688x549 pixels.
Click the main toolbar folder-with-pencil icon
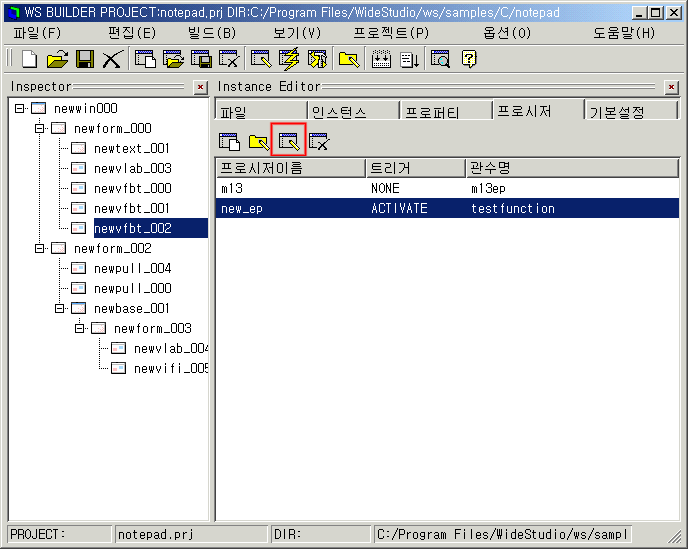tap(349, 59)
